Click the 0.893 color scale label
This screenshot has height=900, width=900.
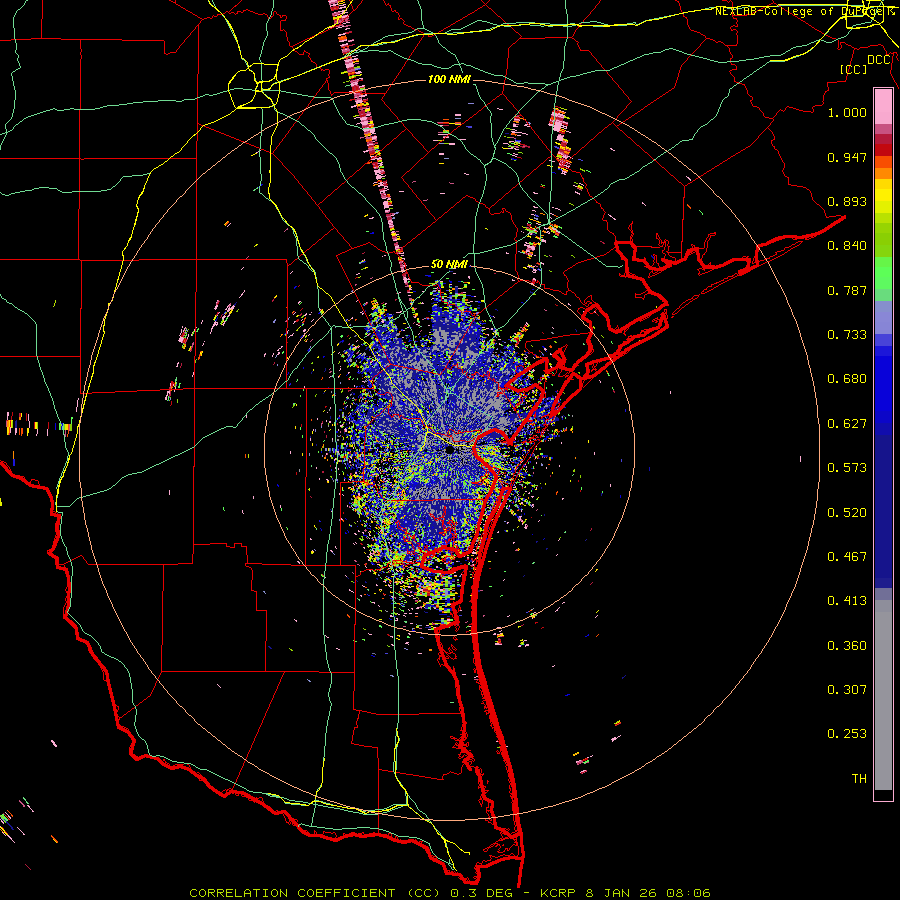pyautogui.click(x=847, y=201)
